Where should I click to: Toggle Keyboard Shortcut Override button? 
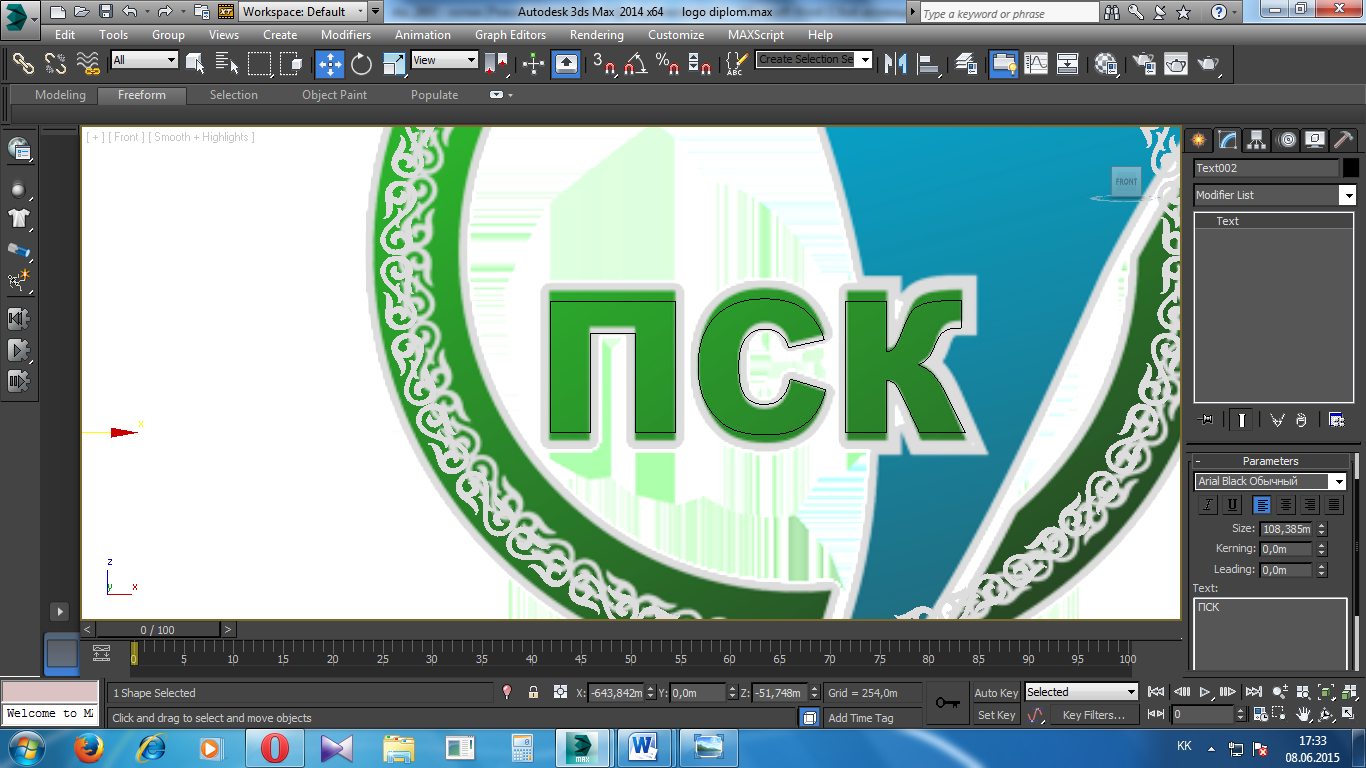tap(566, 64)
